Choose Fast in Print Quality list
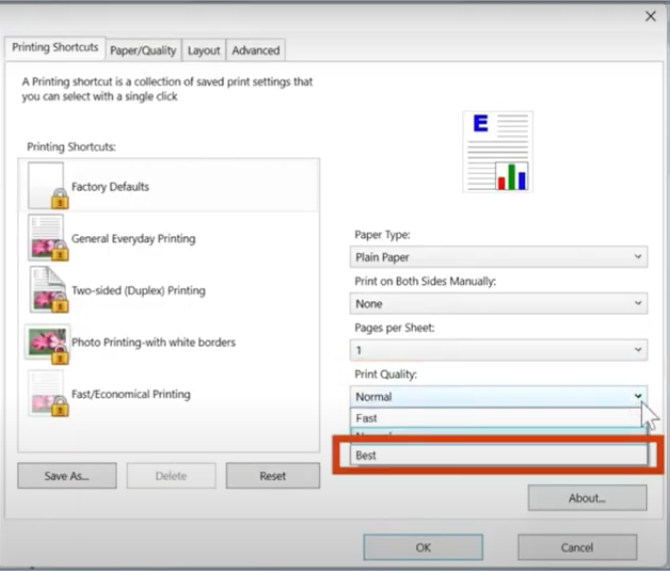670x571 pixels. tap(496, 418)
